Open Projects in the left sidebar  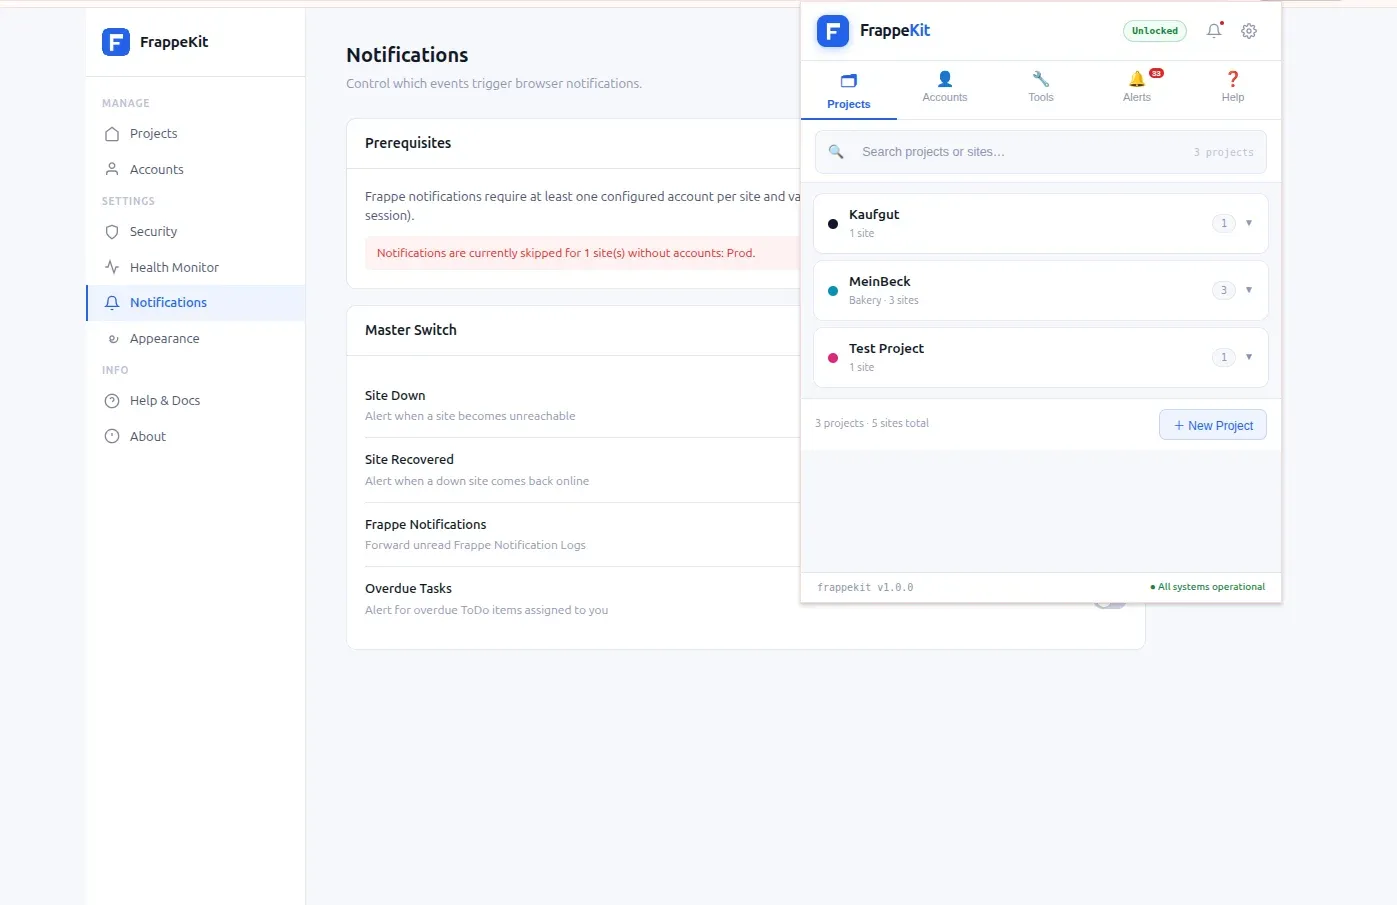pos(195,134)
